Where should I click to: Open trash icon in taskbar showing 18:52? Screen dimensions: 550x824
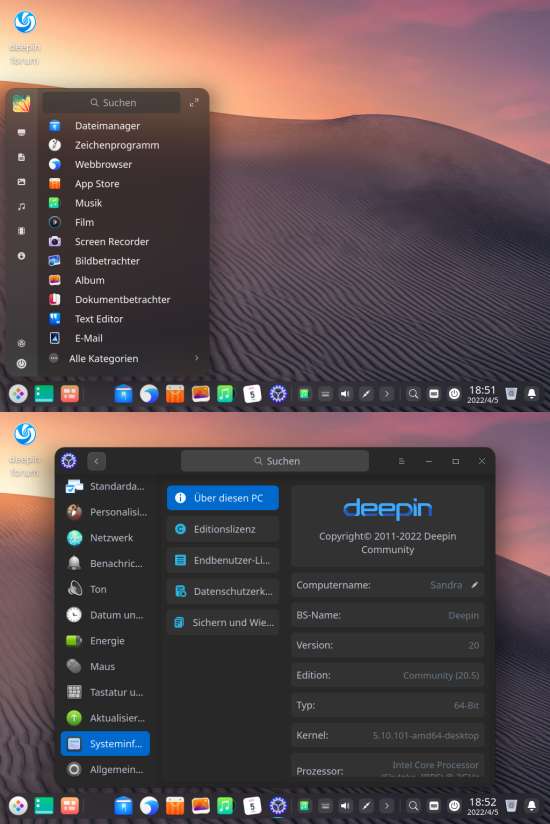pos(511,805)
